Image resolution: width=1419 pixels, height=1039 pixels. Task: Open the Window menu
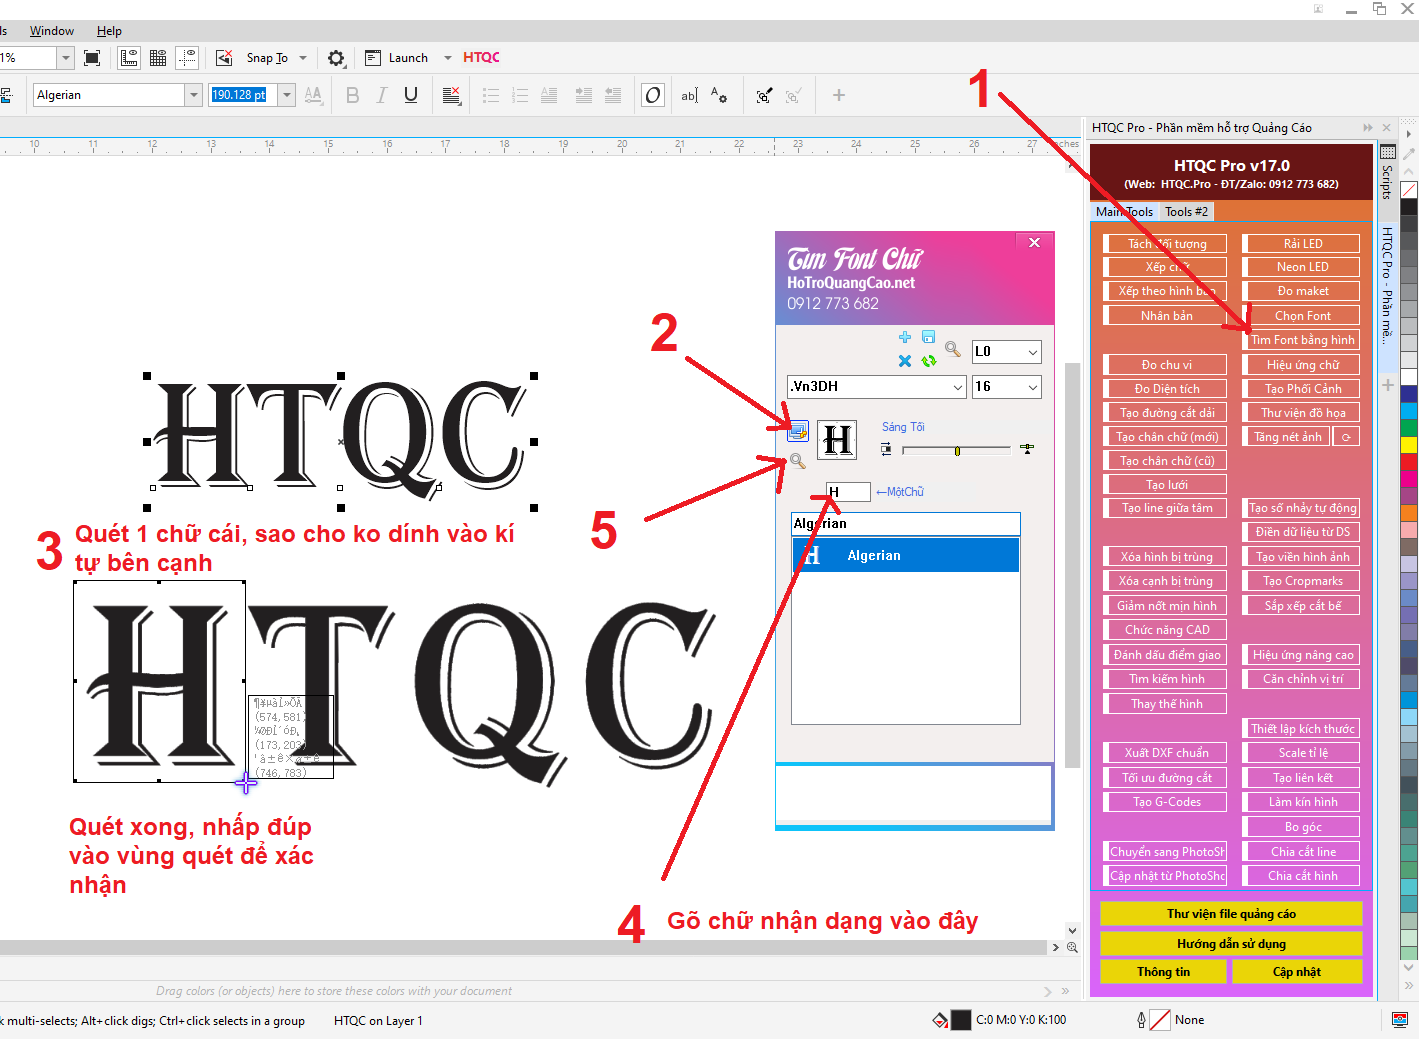(52, 31)
